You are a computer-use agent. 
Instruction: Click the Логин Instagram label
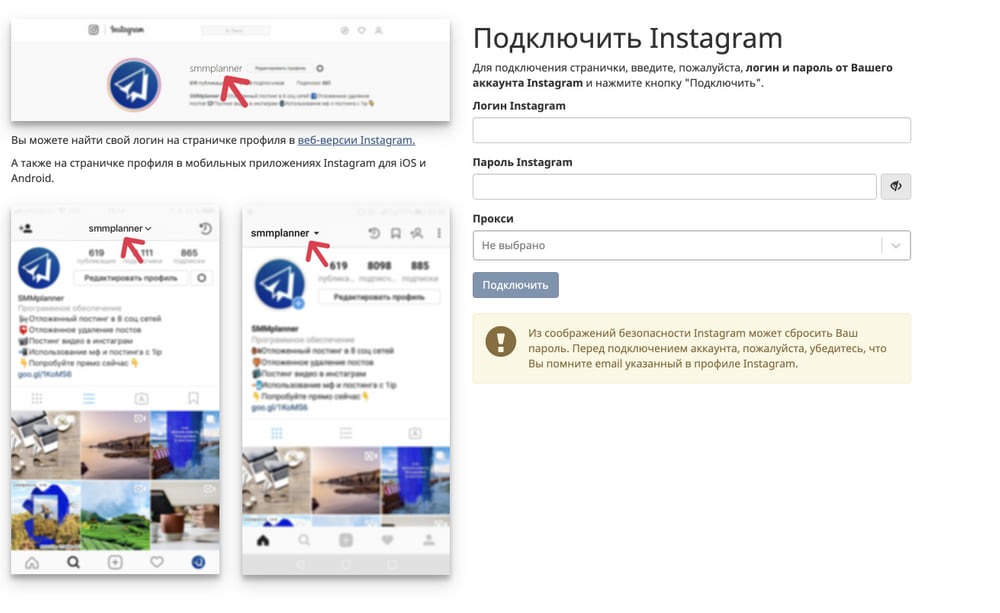pos(519,106)
